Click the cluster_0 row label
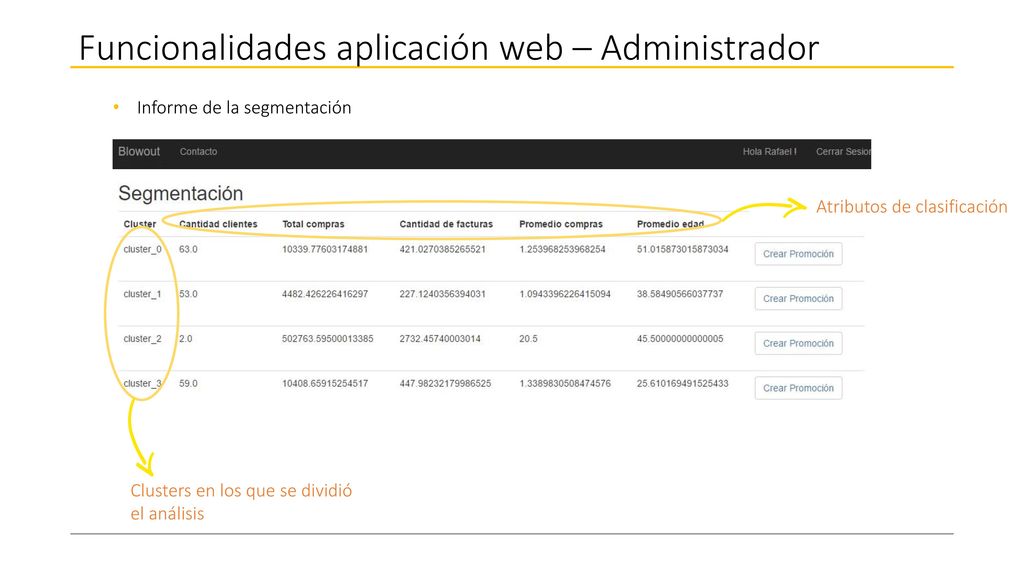Viewport: 1024px width, 576px height. 142,249
